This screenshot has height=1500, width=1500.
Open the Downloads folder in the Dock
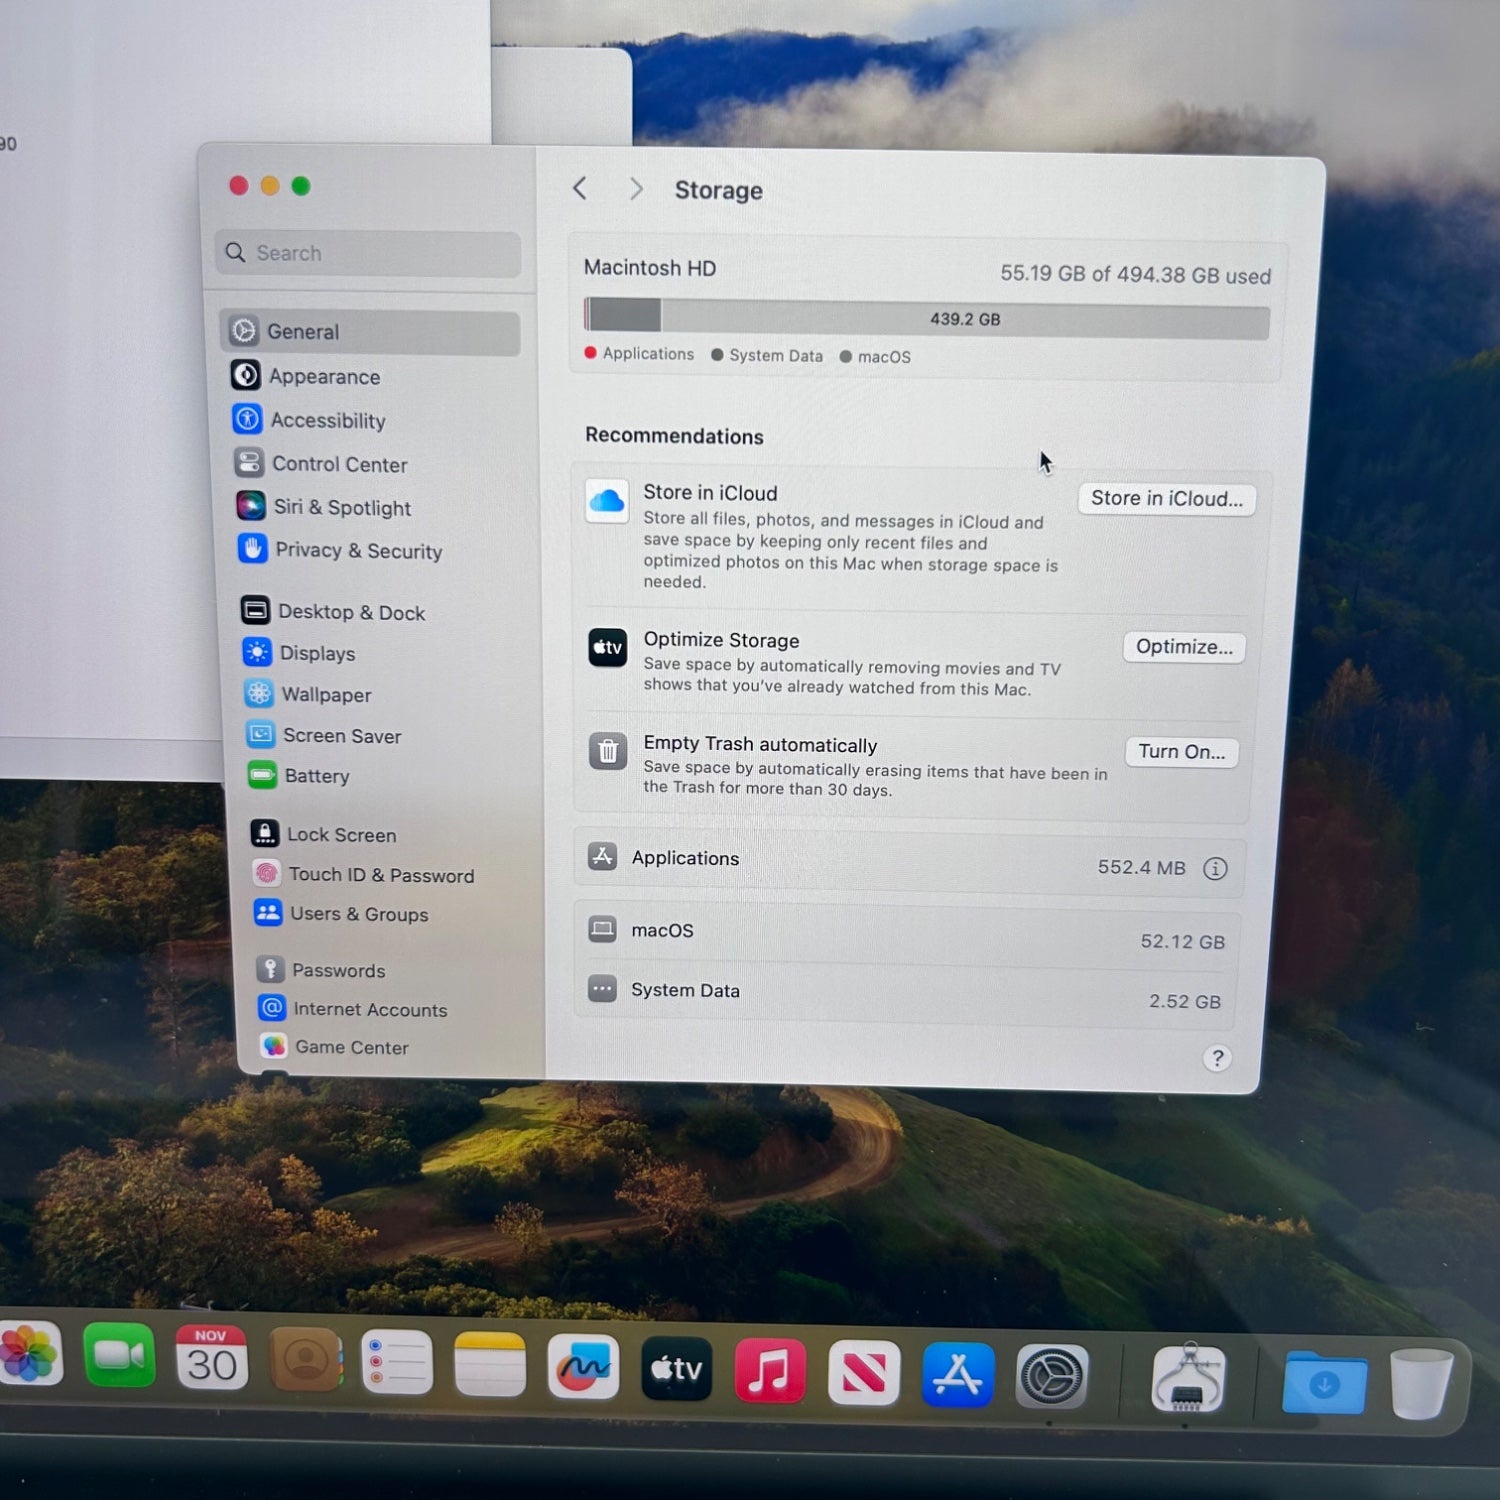tap(1324, 1383)
